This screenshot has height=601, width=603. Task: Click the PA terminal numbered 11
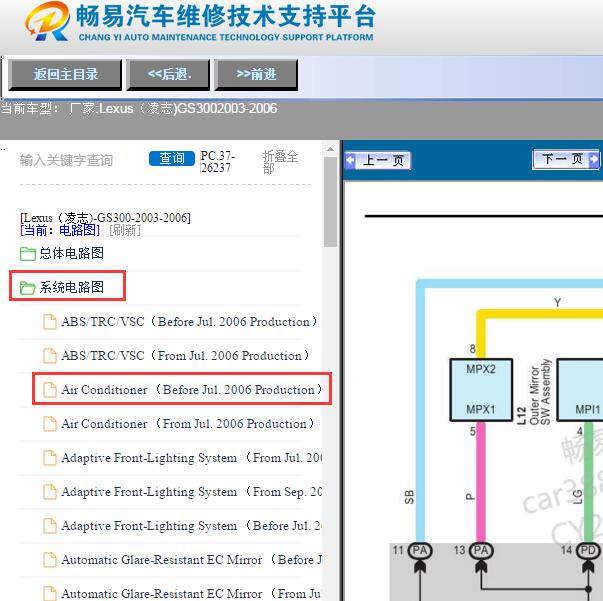coord(420,551)
